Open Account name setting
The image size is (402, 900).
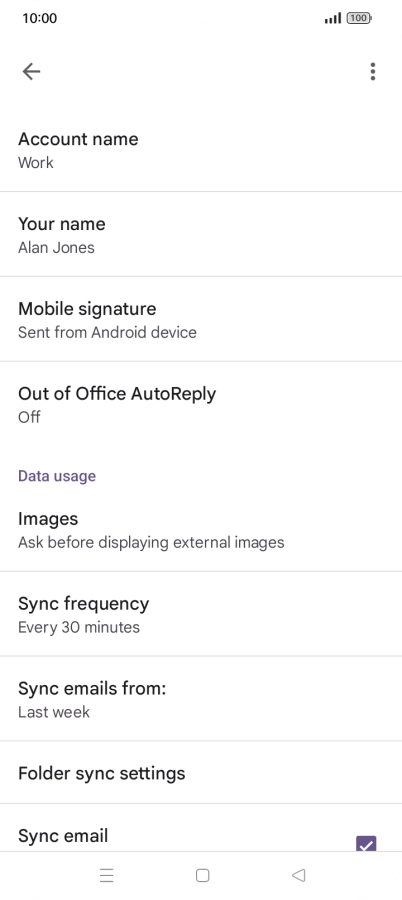point(201,150)
